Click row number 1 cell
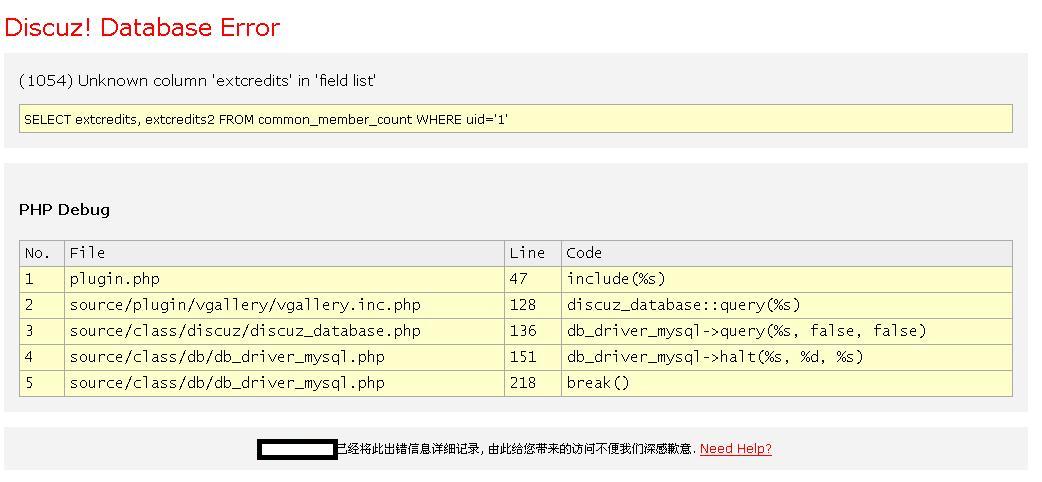The width and height of the screenshot is (1042, 482). tap(42, 279)
